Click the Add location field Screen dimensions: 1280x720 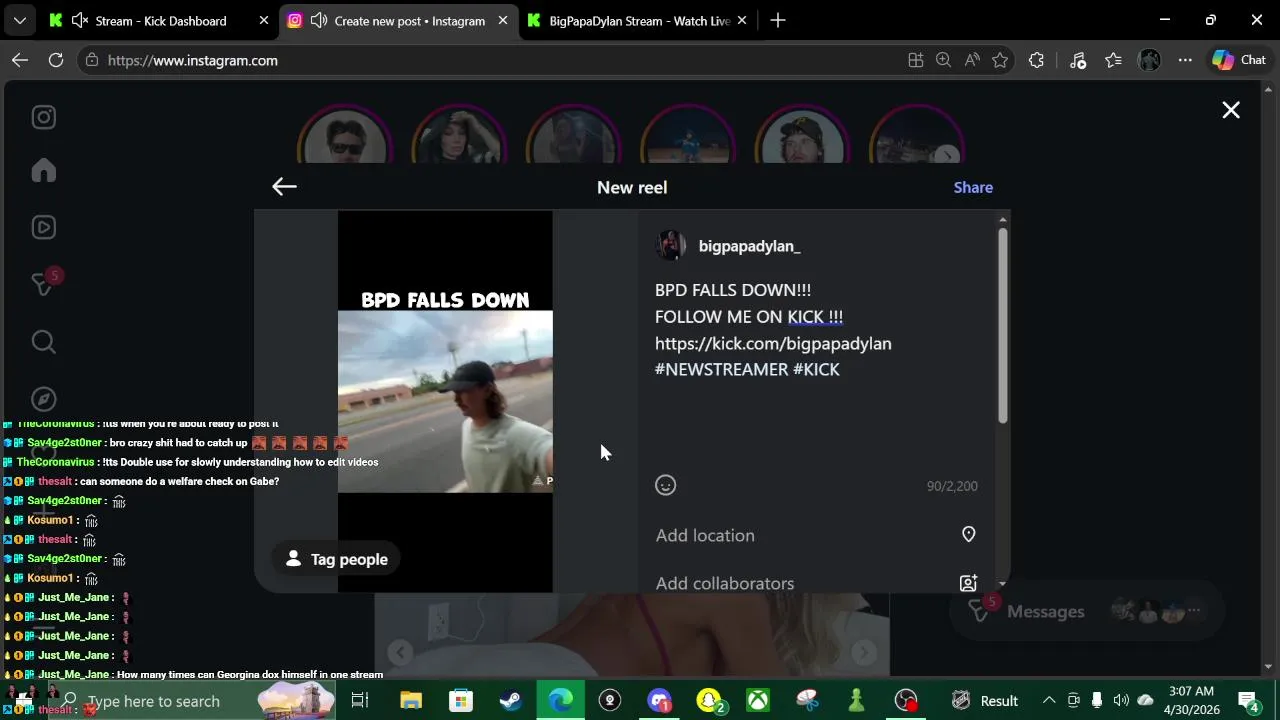click(x=816, y=535)
